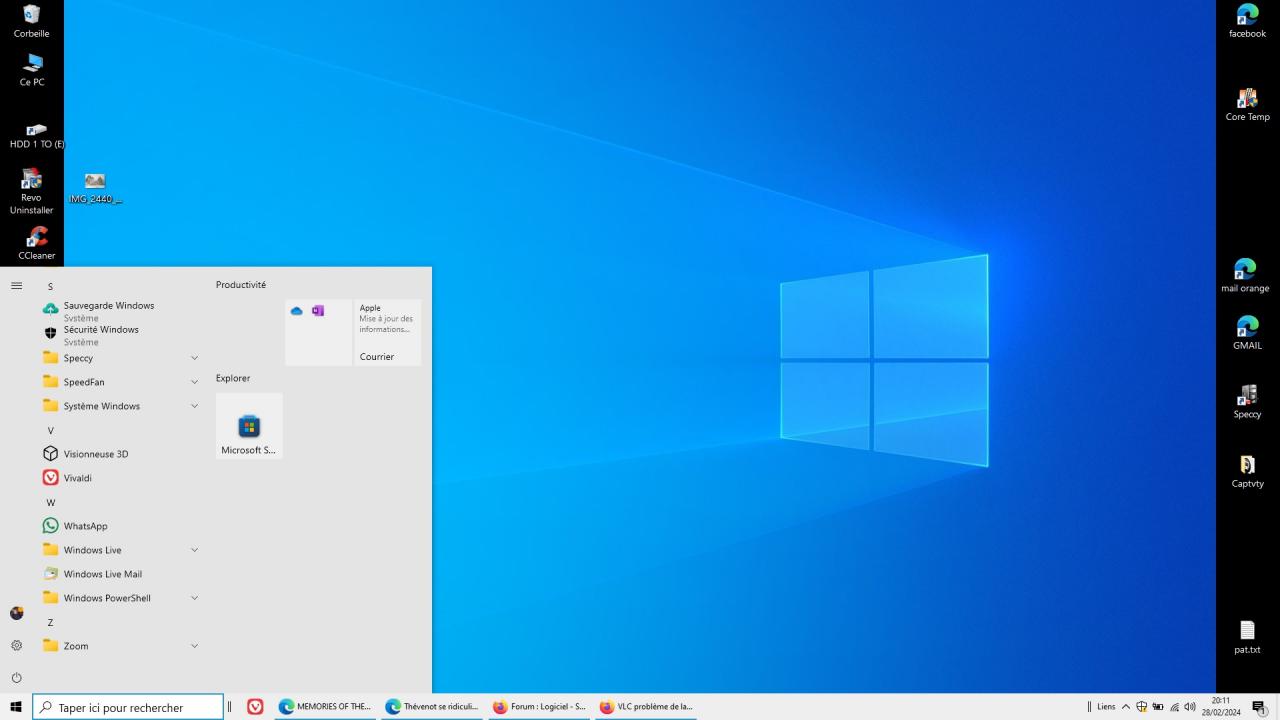Open the Courrier mail live tile
The height and width of the screenshot is (720, 1280).
[387, 332]
